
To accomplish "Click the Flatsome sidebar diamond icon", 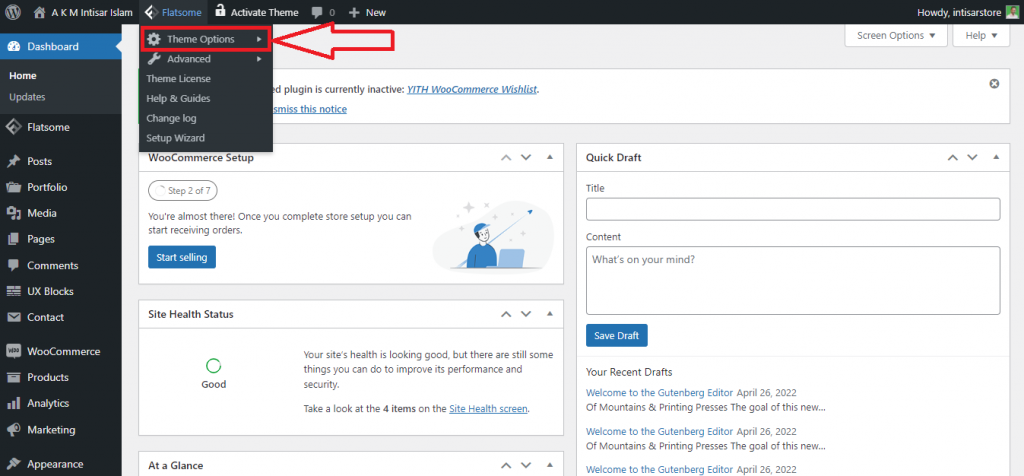I will [13, 127].
